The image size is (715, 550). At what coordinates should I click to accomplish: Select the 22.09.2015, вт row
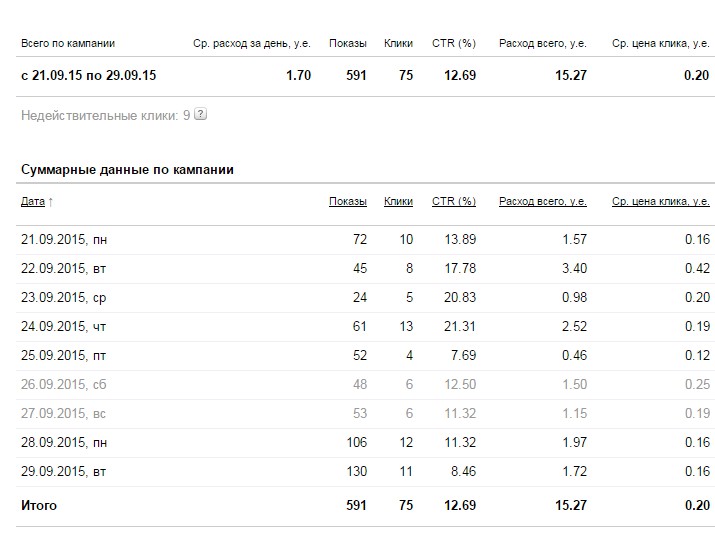pyautogui.click(x=365, y=269)
